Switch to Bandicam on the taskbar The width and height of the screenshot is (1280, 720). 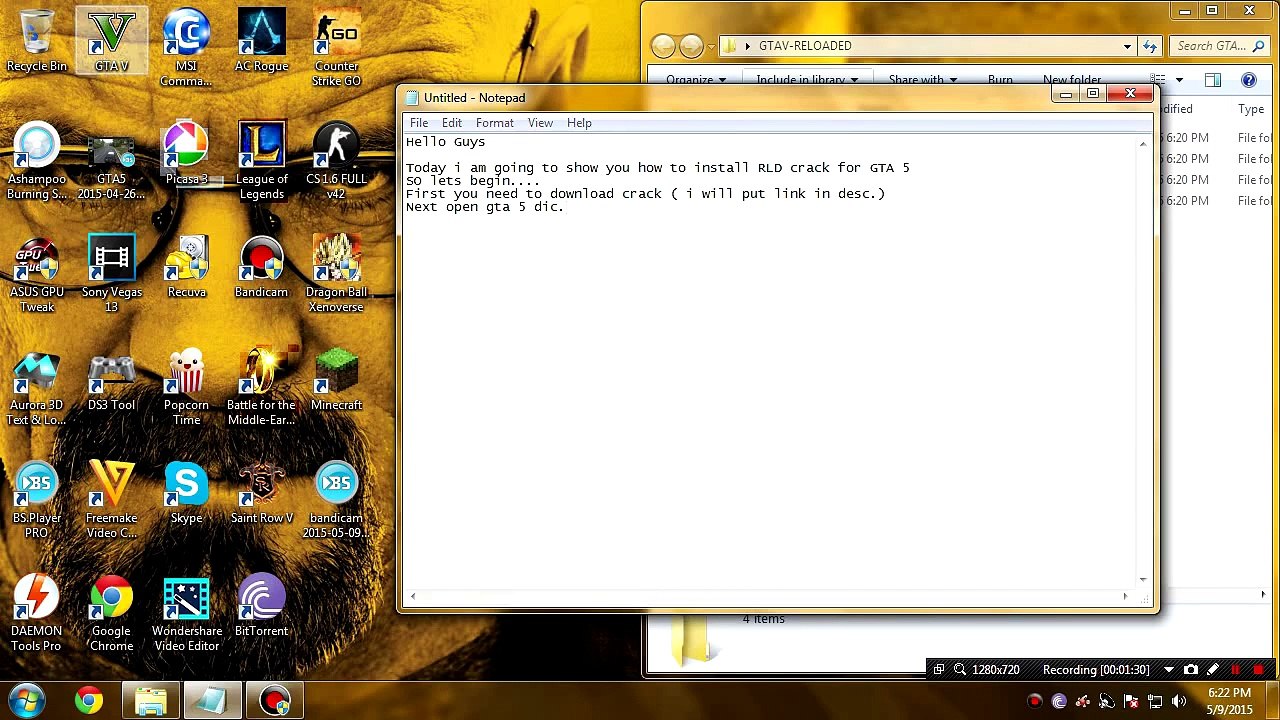(x=274, y=701)
